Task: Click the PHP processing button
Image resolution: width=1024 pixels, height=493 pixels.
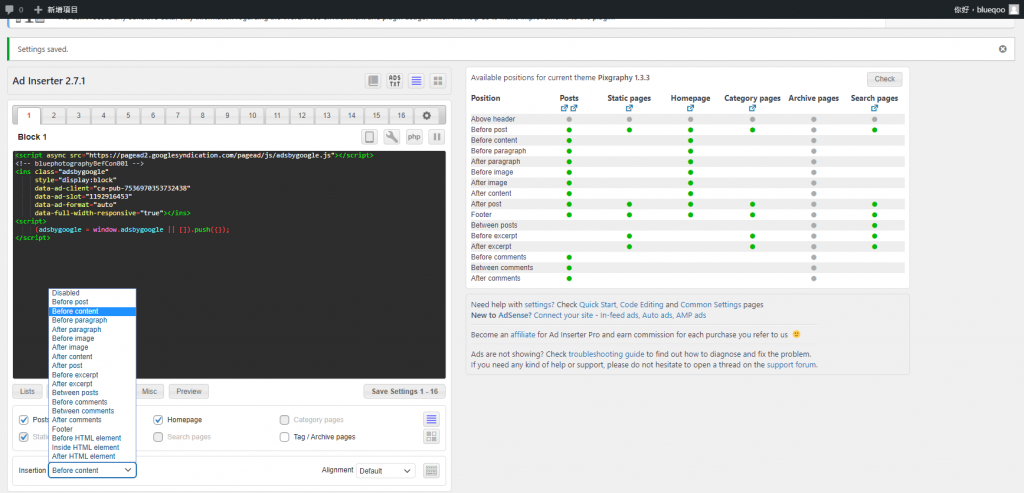Action: point(414,137)
